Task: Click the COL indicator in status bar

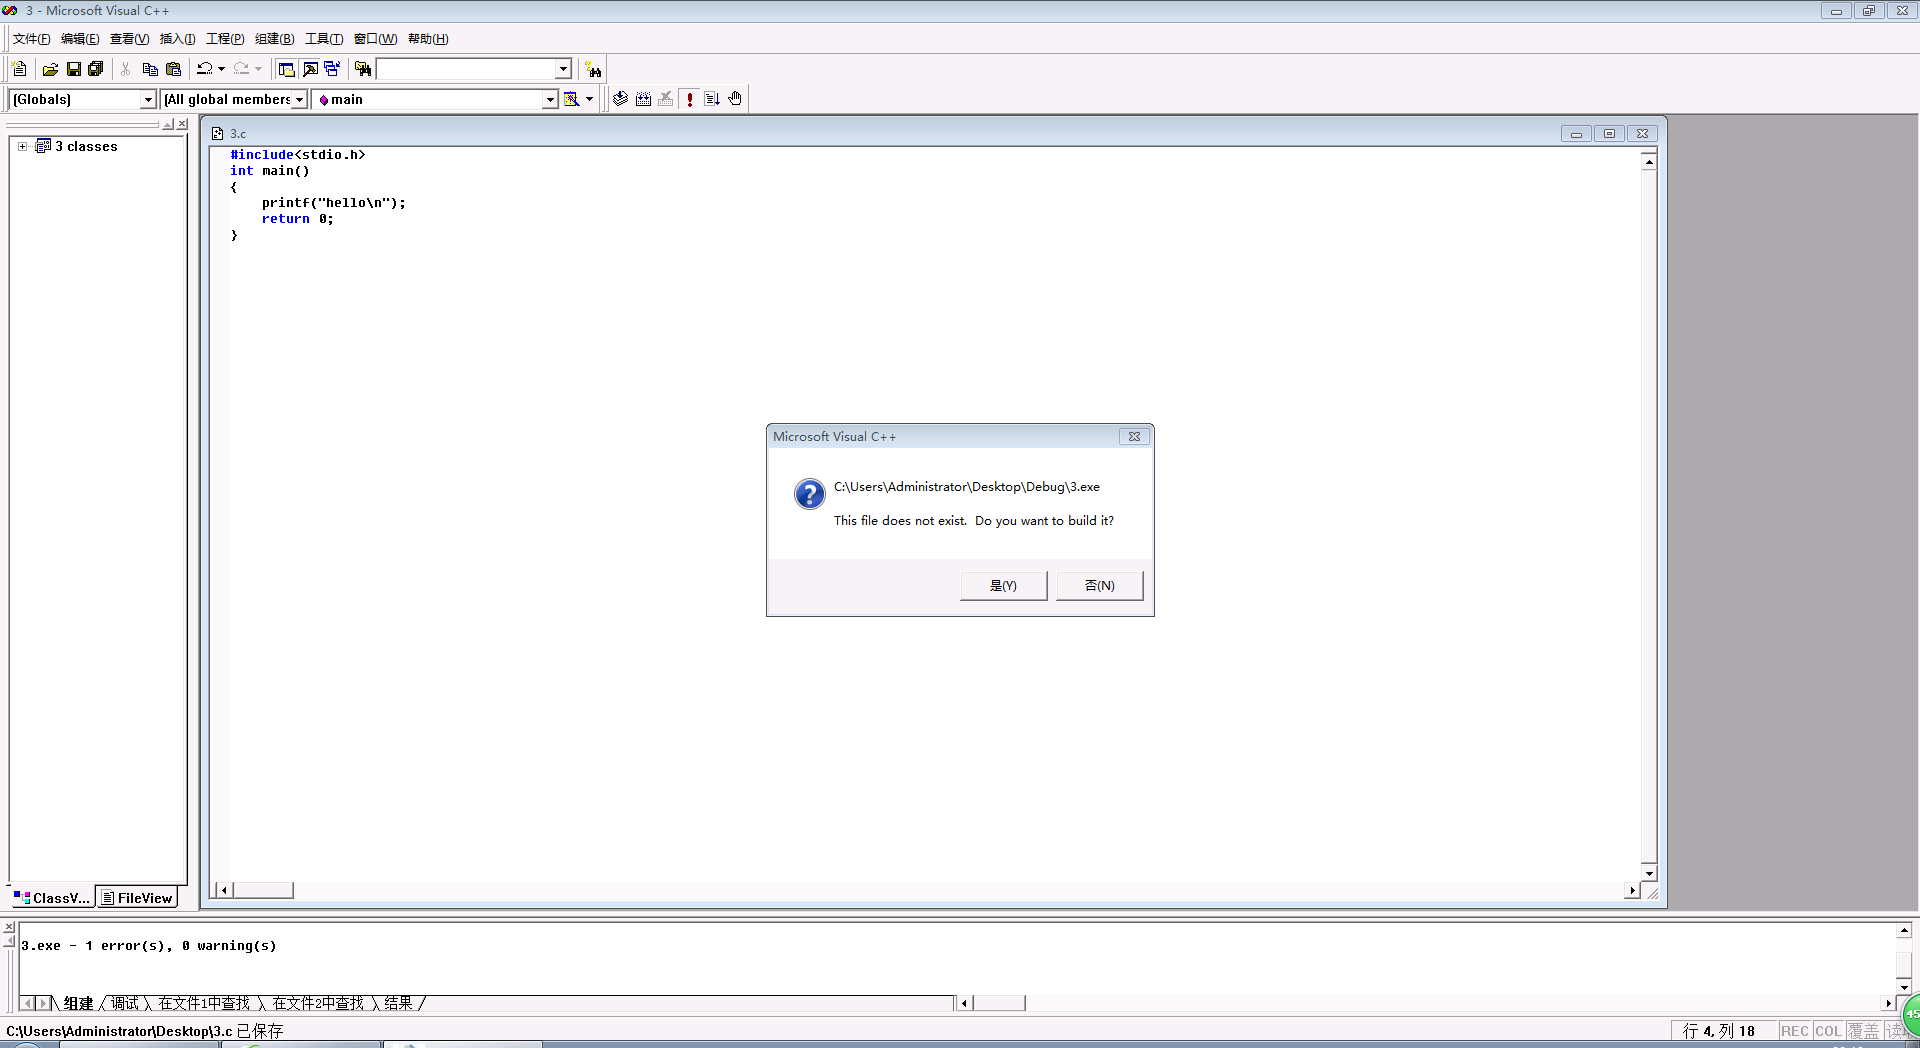Action: click(1828, 1031)
